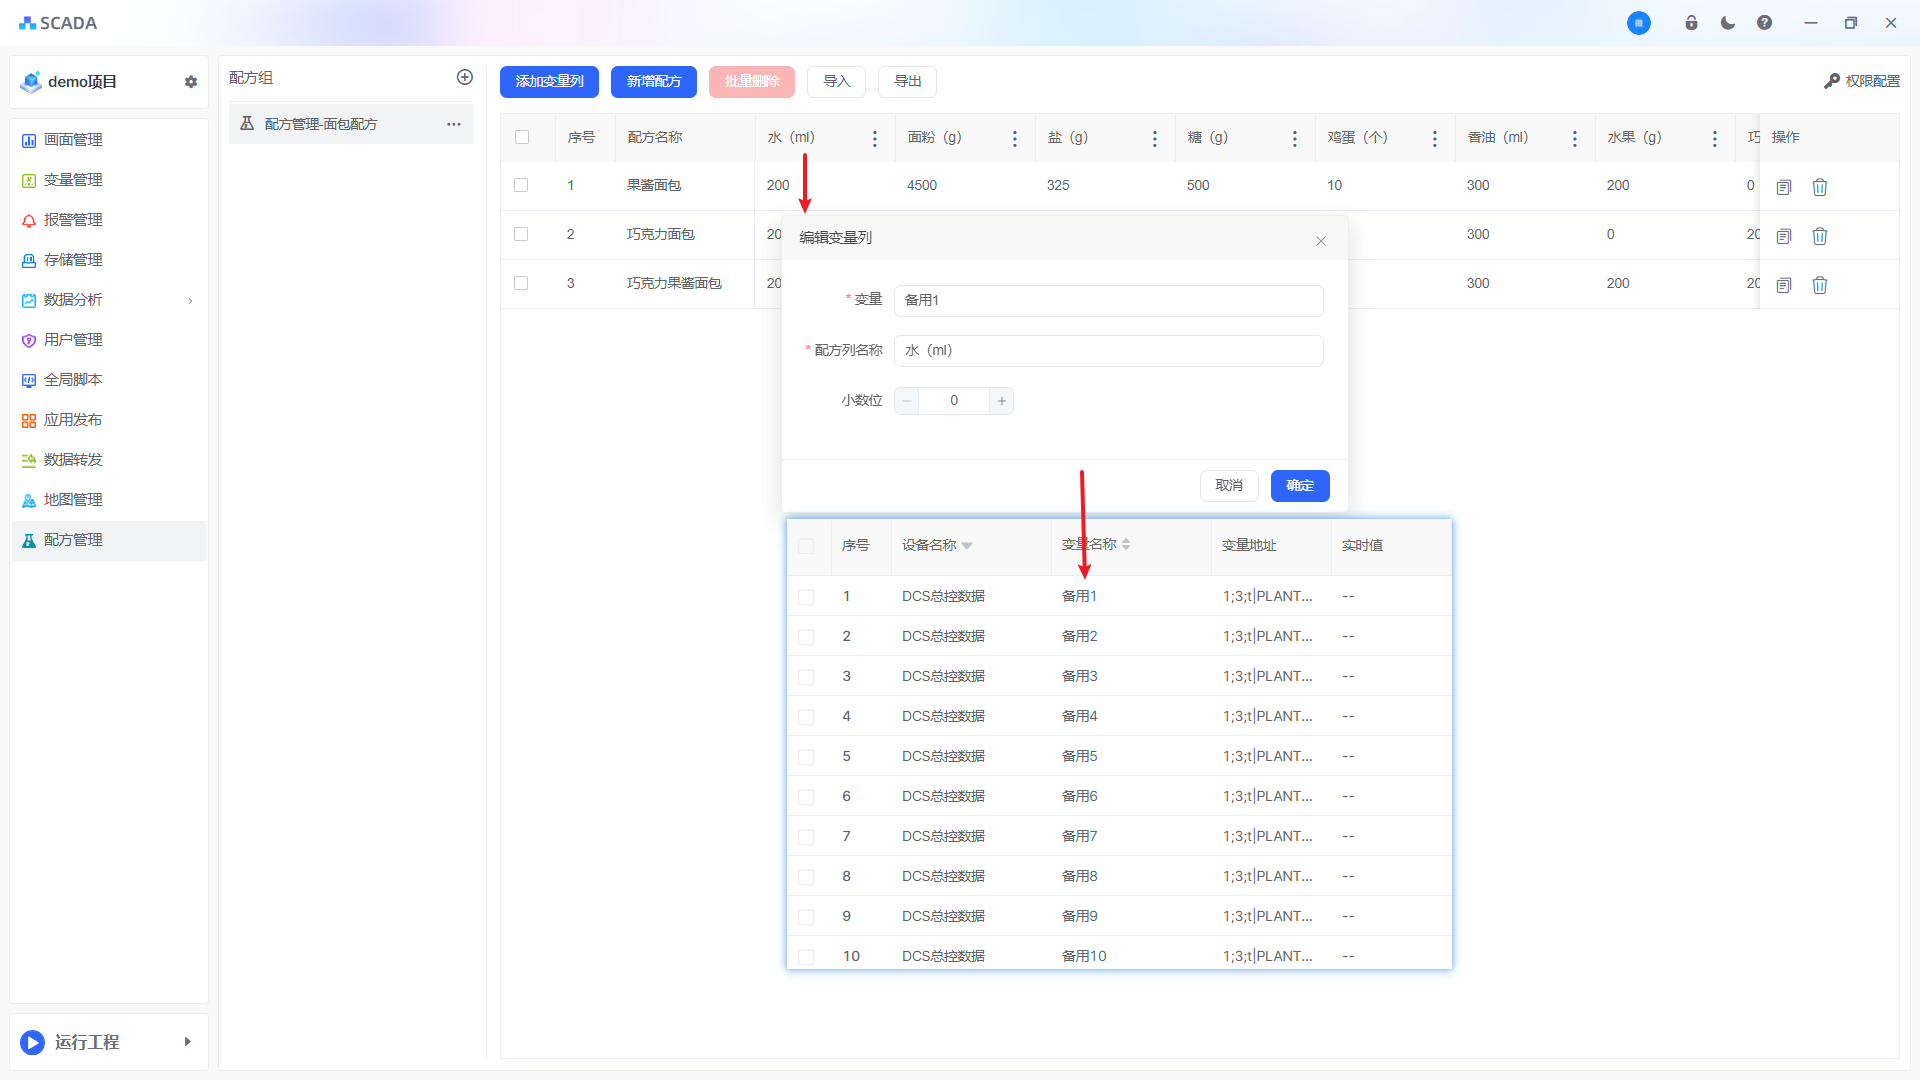The height and width of the screenshot is (1080, 1920).
Task: Go to 变量管理 in the sidebar
Action: click(73, 180)
